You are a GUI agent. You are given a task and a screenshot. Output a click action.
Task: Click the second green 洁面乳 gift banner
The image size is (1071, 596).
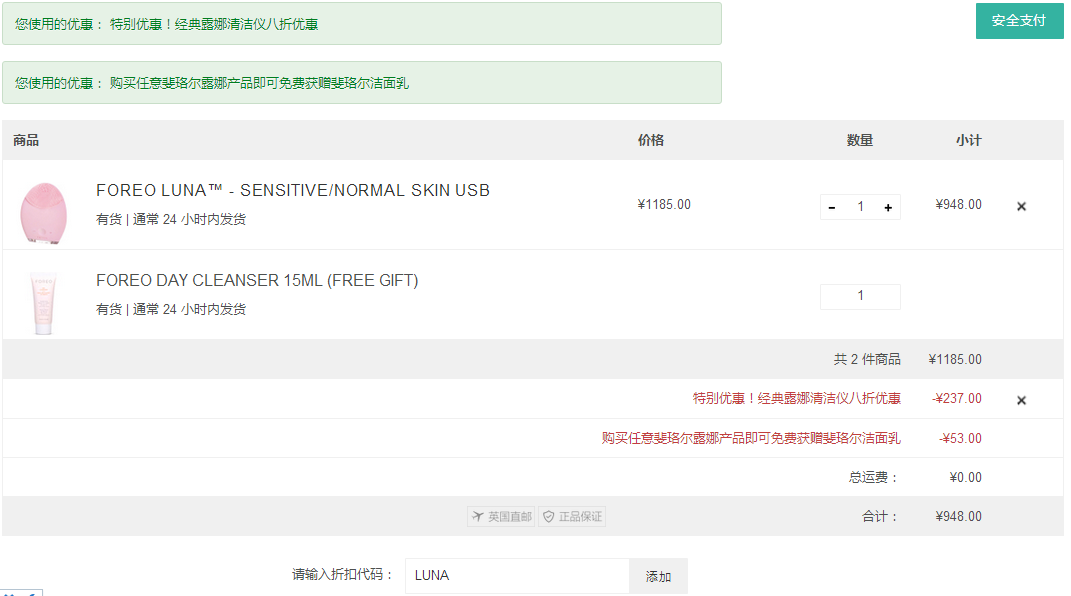tap(362, 83)
